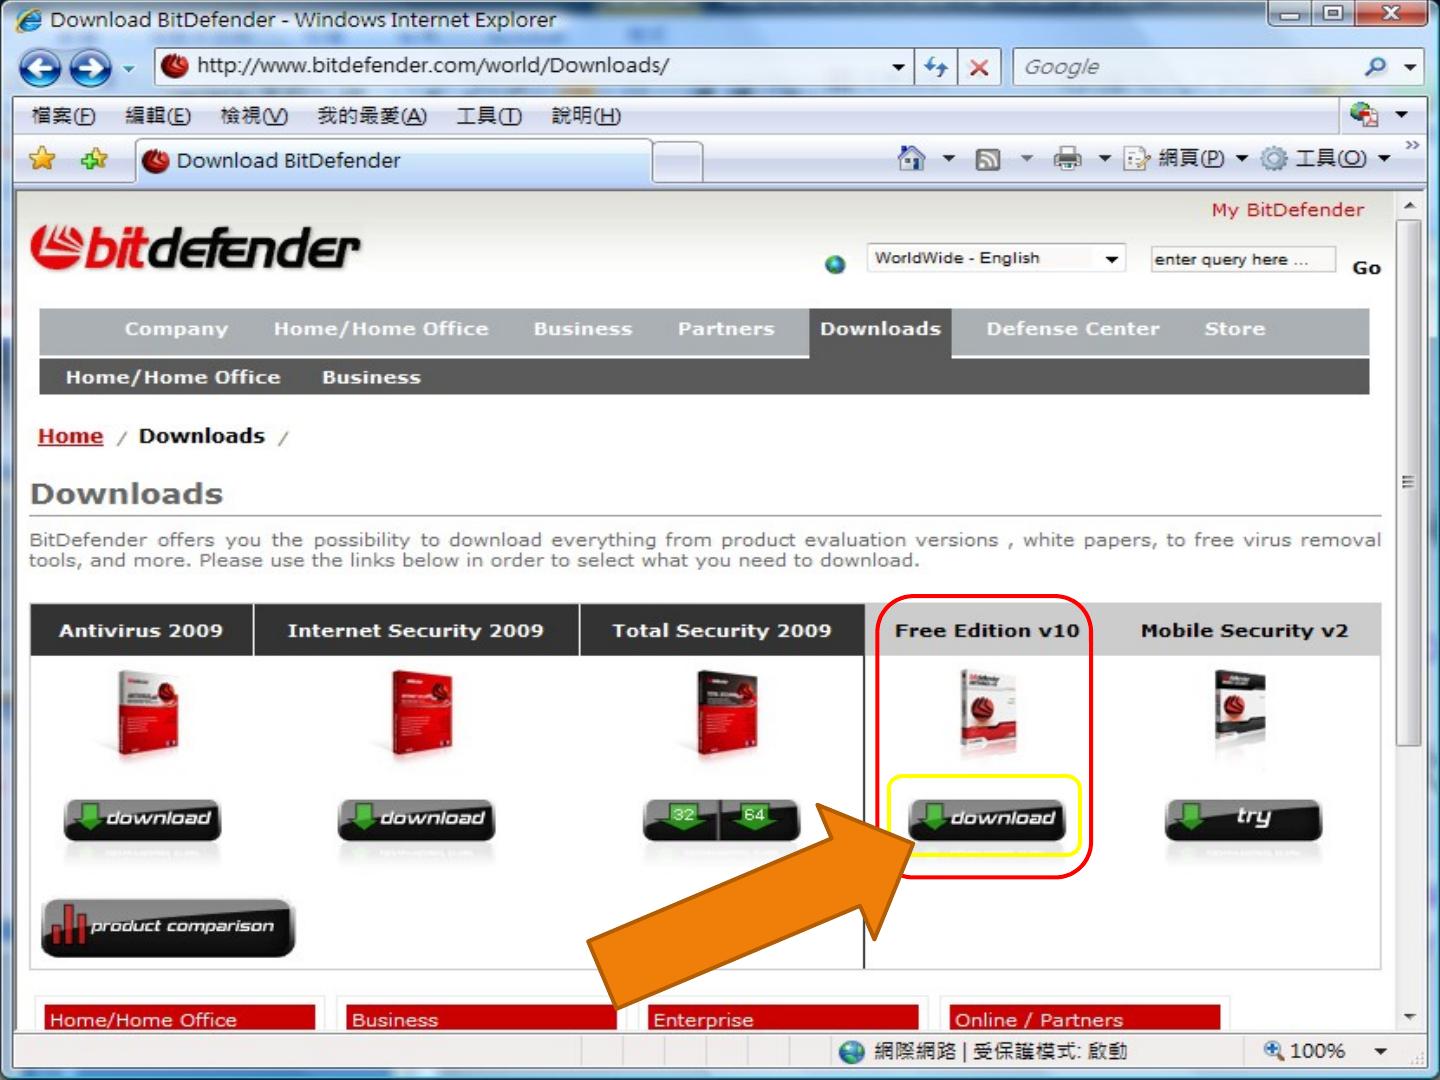Select the Download BitDefender tab
The width and height of the screenshot is (1440, 1080).
click(x=393, y=161)
